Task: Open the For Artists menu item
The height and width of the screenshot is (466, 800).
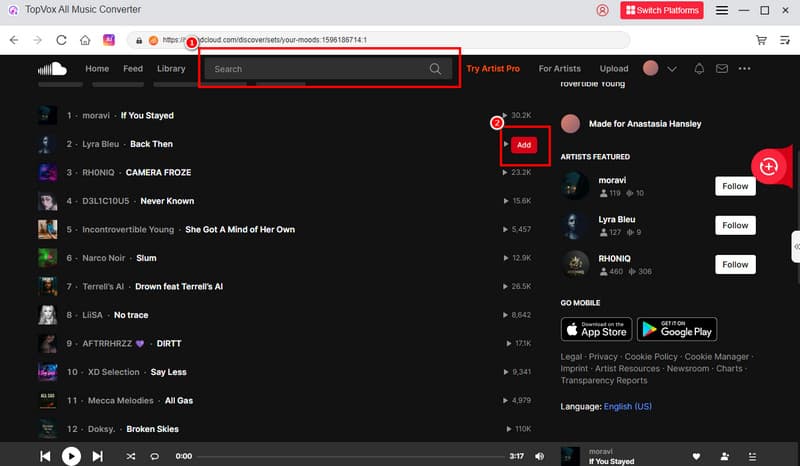Action: (x=560, y=68)
